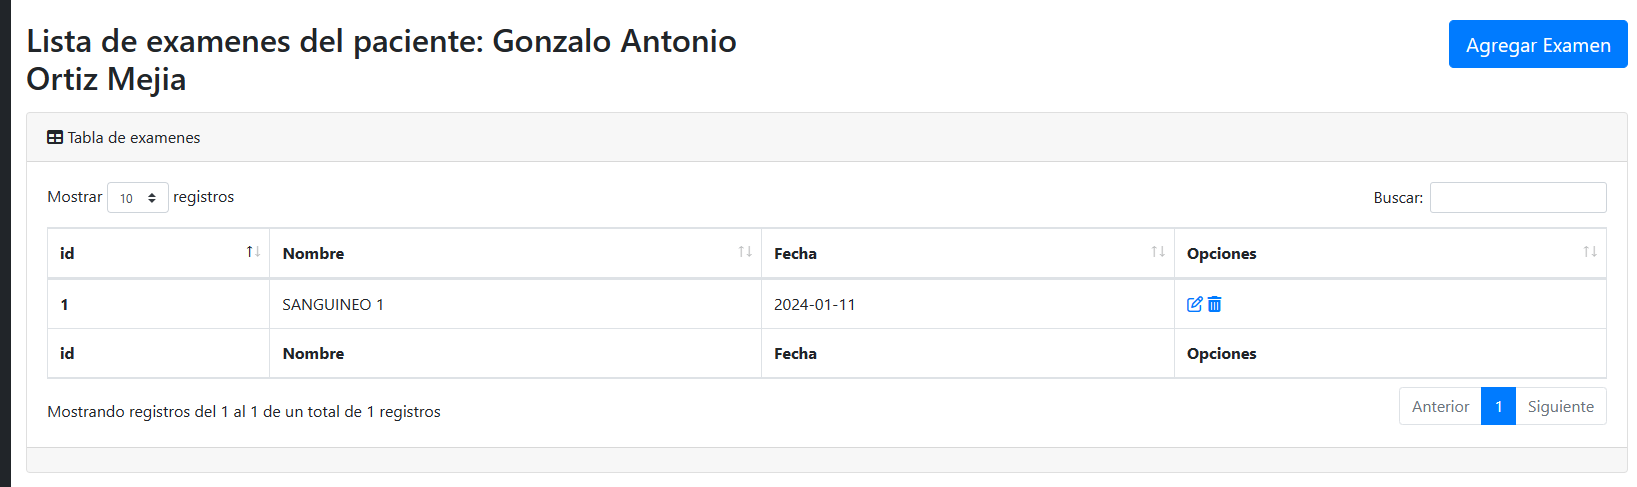Click the id label in the table footer

tap(67, 353)
